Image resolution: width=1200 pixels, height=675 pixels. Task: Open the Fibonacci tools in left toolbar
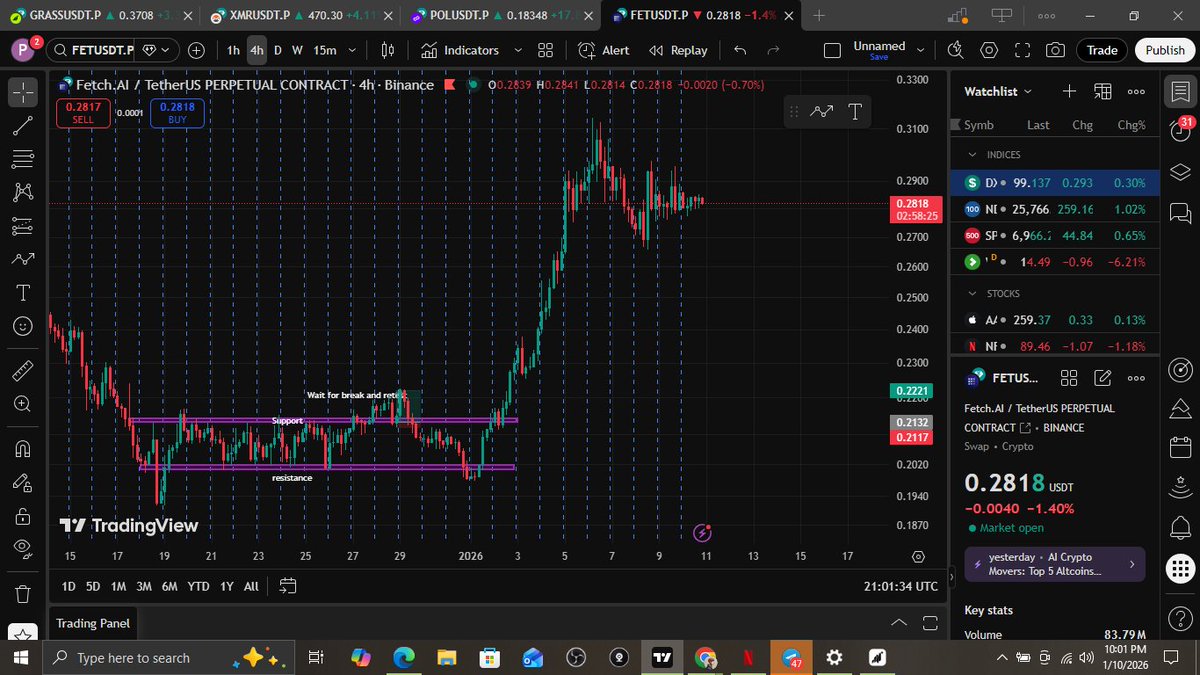[23, 159]
